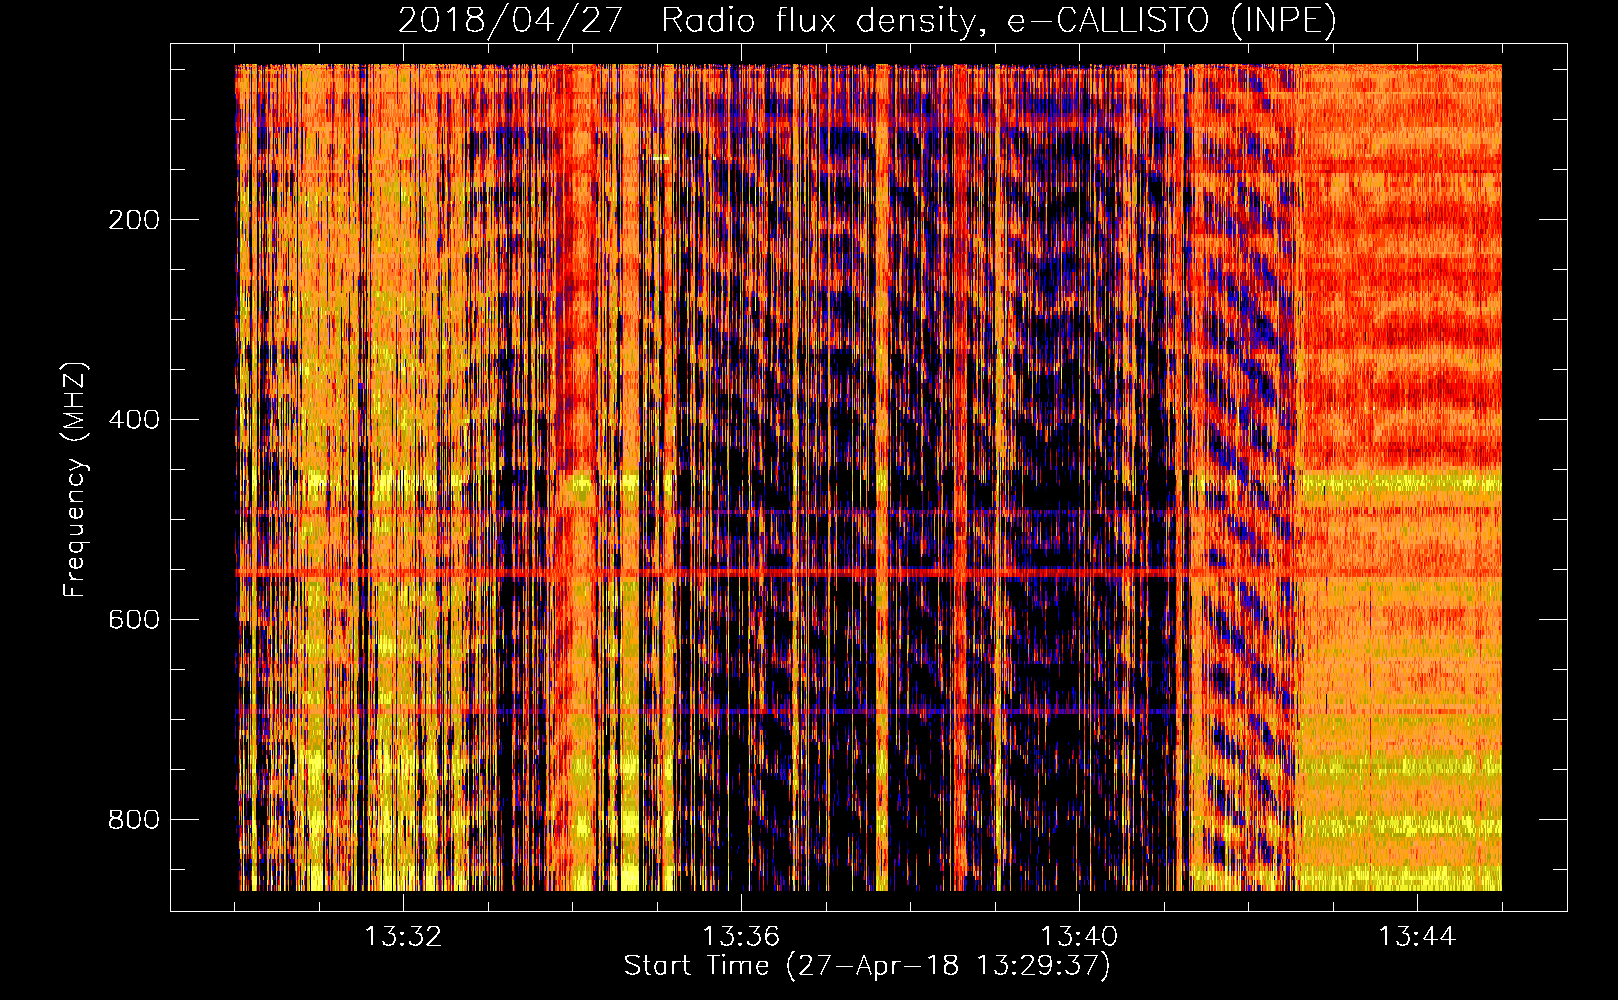Click the '600' frequency tick label
The height and width of the screenshot is (1000, 1618).
tap(134, 620)
